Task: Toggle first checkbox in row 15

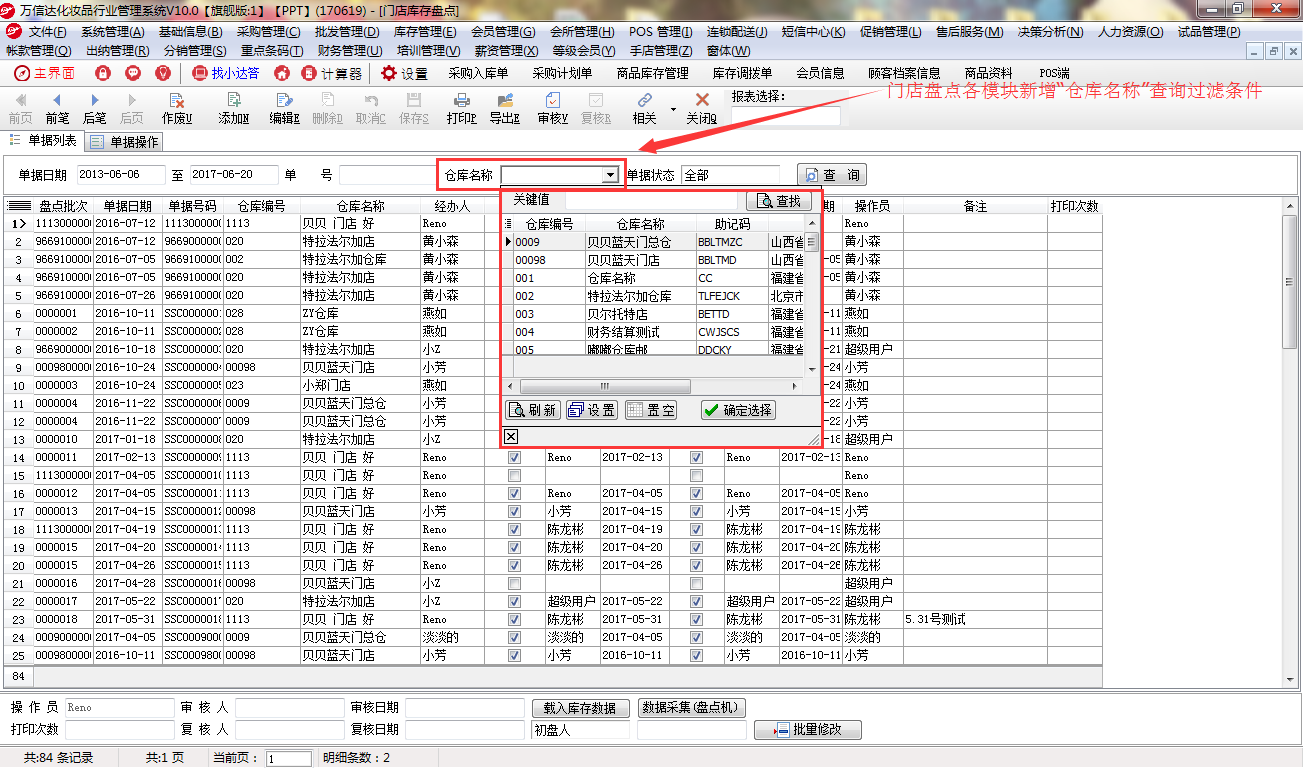Action: click(x=514, y=476)
